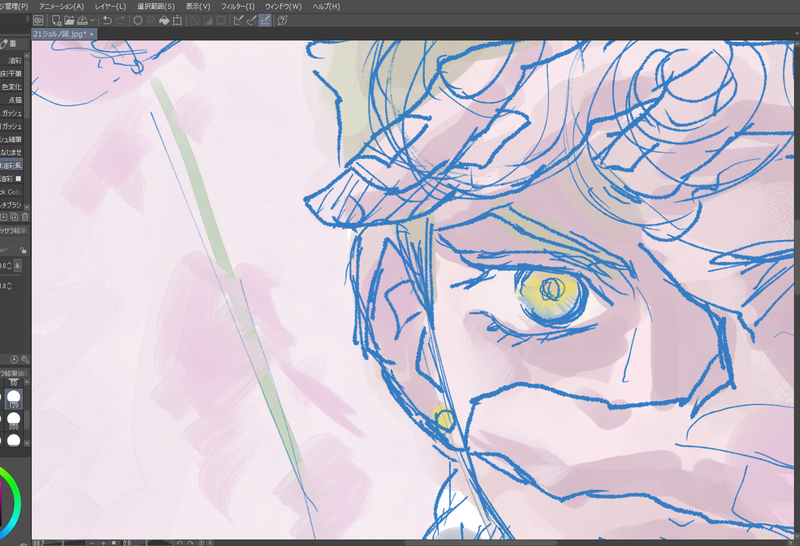Fill with the paint bucket toolbar icon
Image resolution: width=800 pixels, height=546 pixels.
pos(164,20)
